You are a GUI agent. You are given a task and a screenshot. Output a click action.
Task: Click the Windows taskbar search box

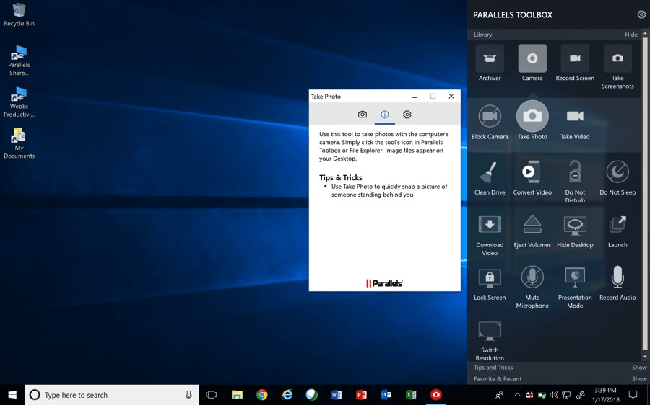[x=108, y=395]
